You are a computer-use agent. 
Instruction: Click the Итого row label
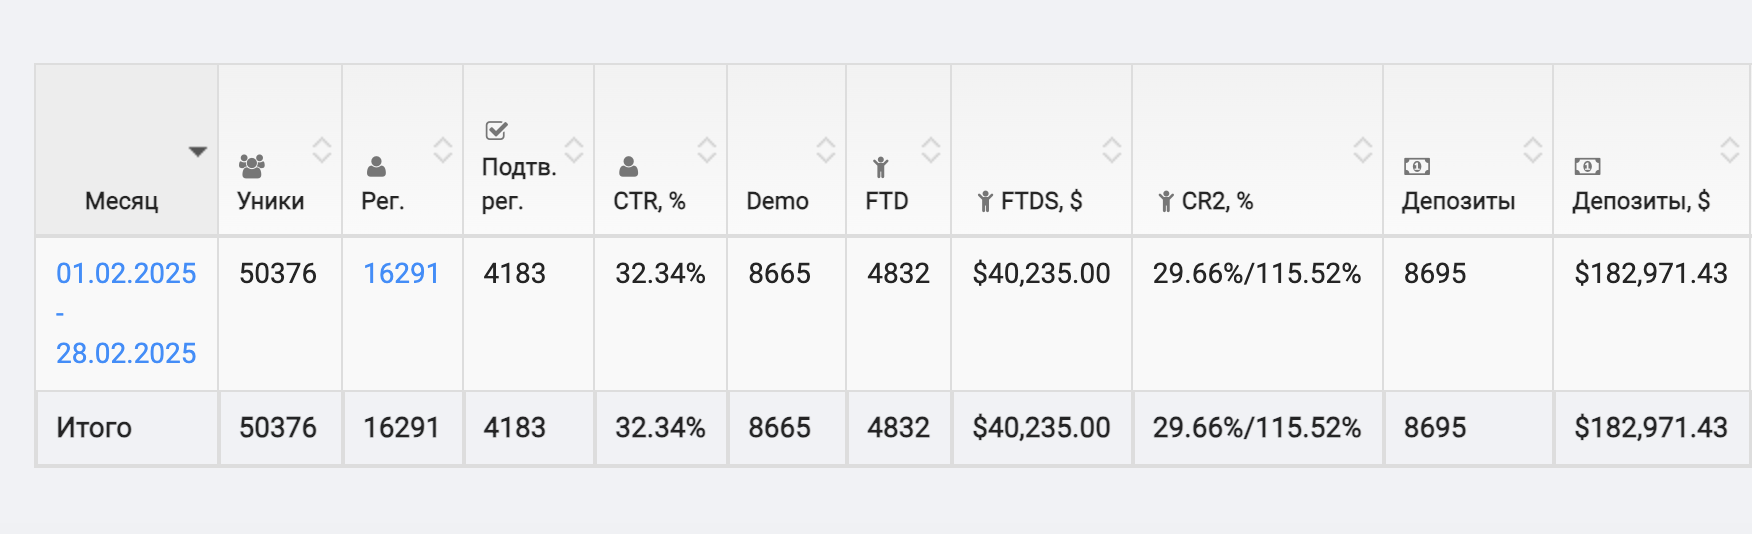point(94,428)
